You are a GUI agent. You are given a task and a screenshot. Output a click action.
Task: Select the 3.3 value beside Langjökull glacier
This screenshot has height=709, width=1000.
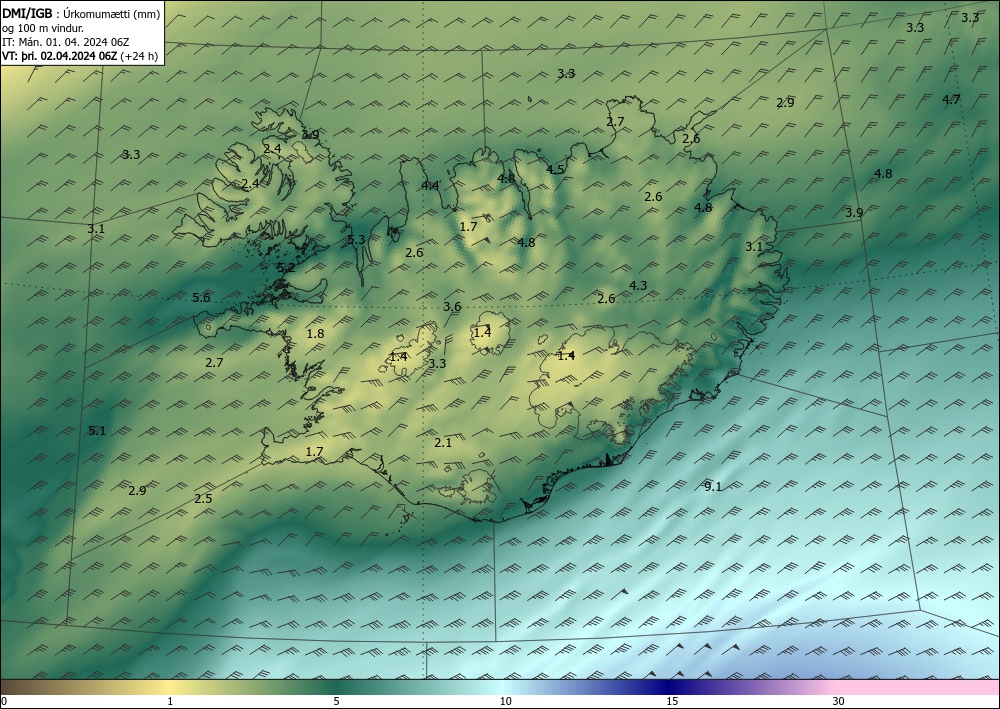click(437, 363)
